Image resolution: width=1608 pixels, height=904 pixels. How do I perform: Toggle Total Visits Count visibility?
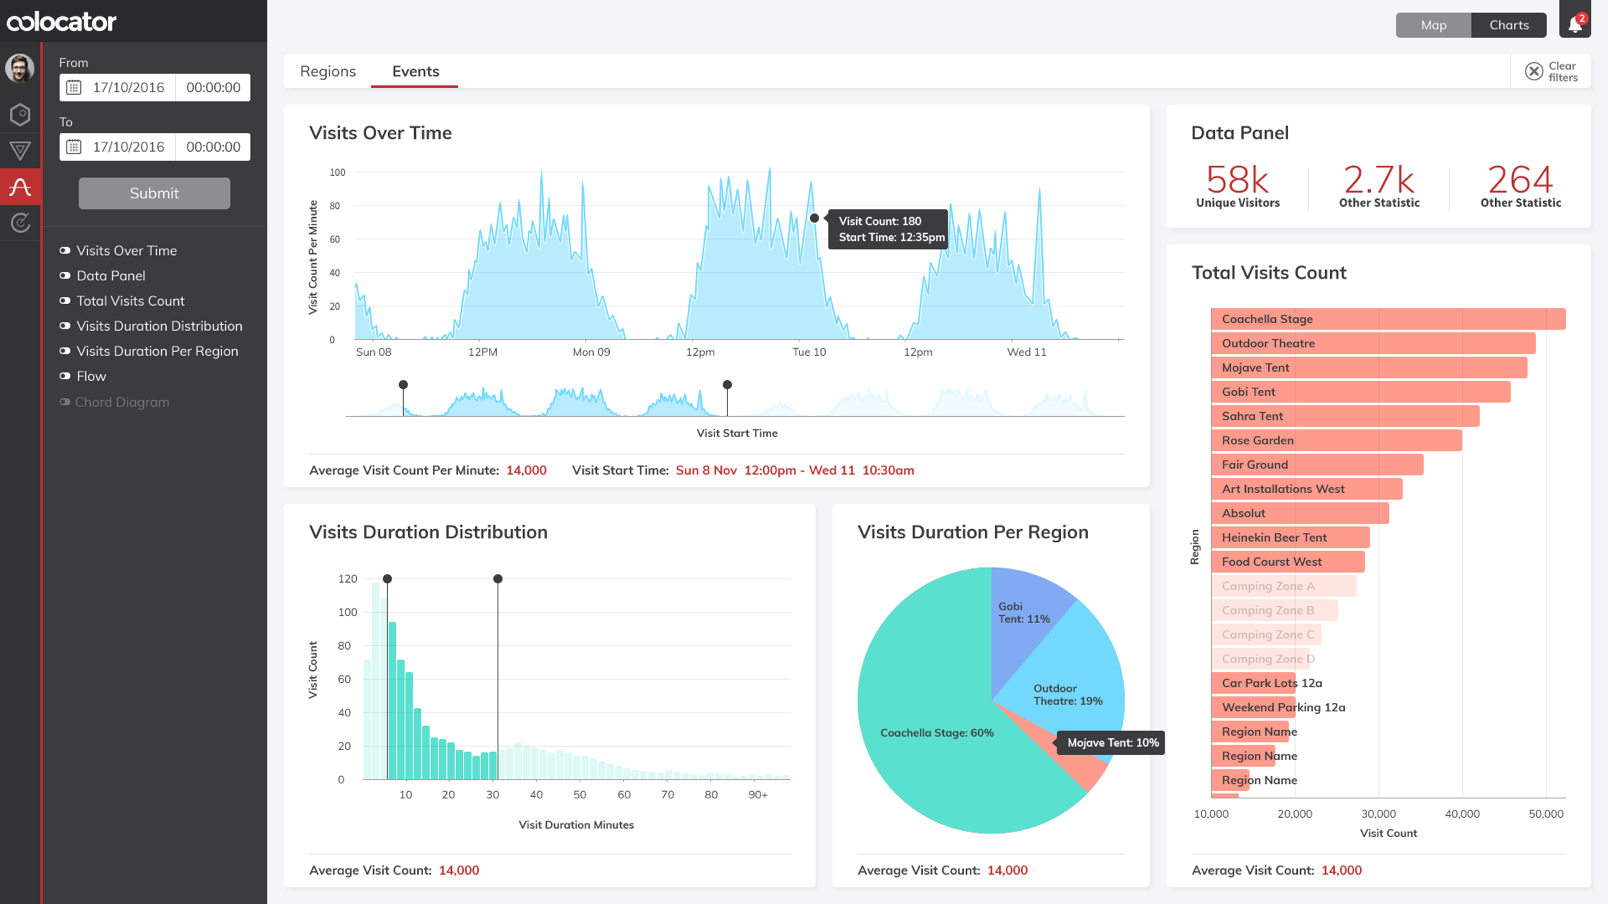tap(65, 301)
